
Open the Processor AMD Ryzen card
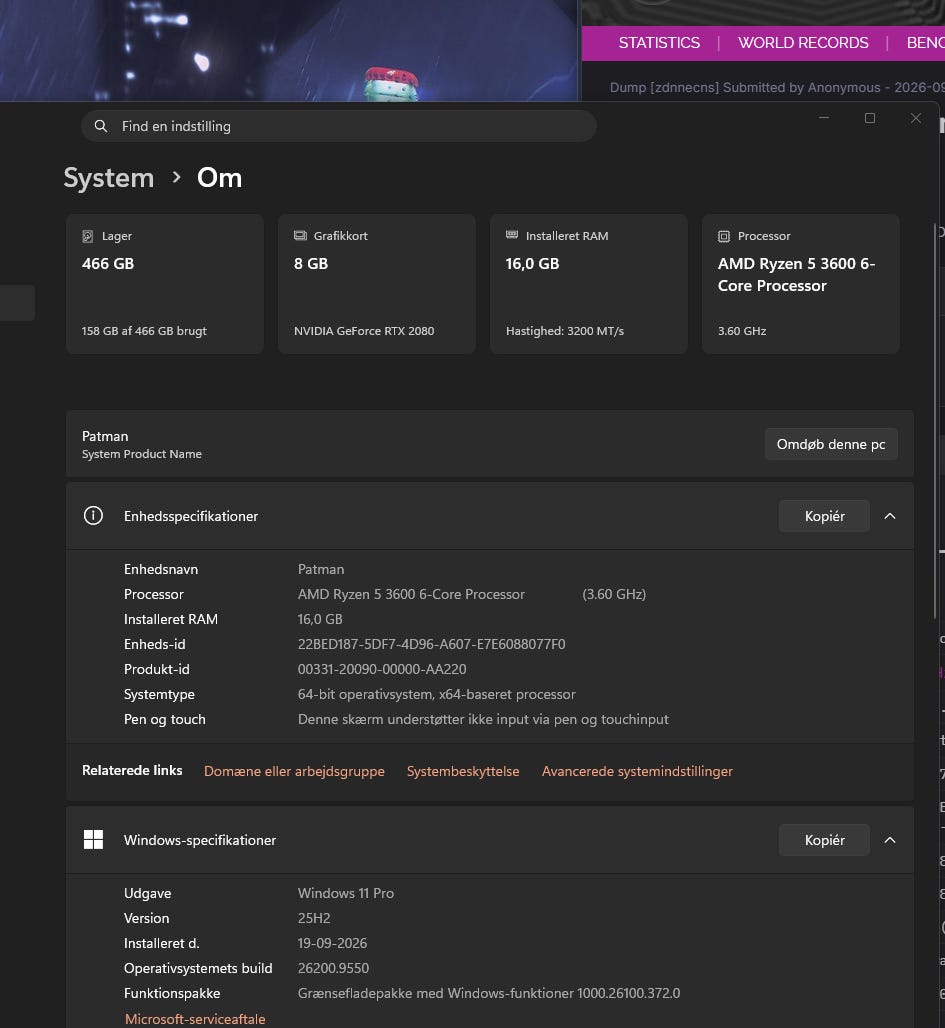pyautogui.click(x=800, y=284)
